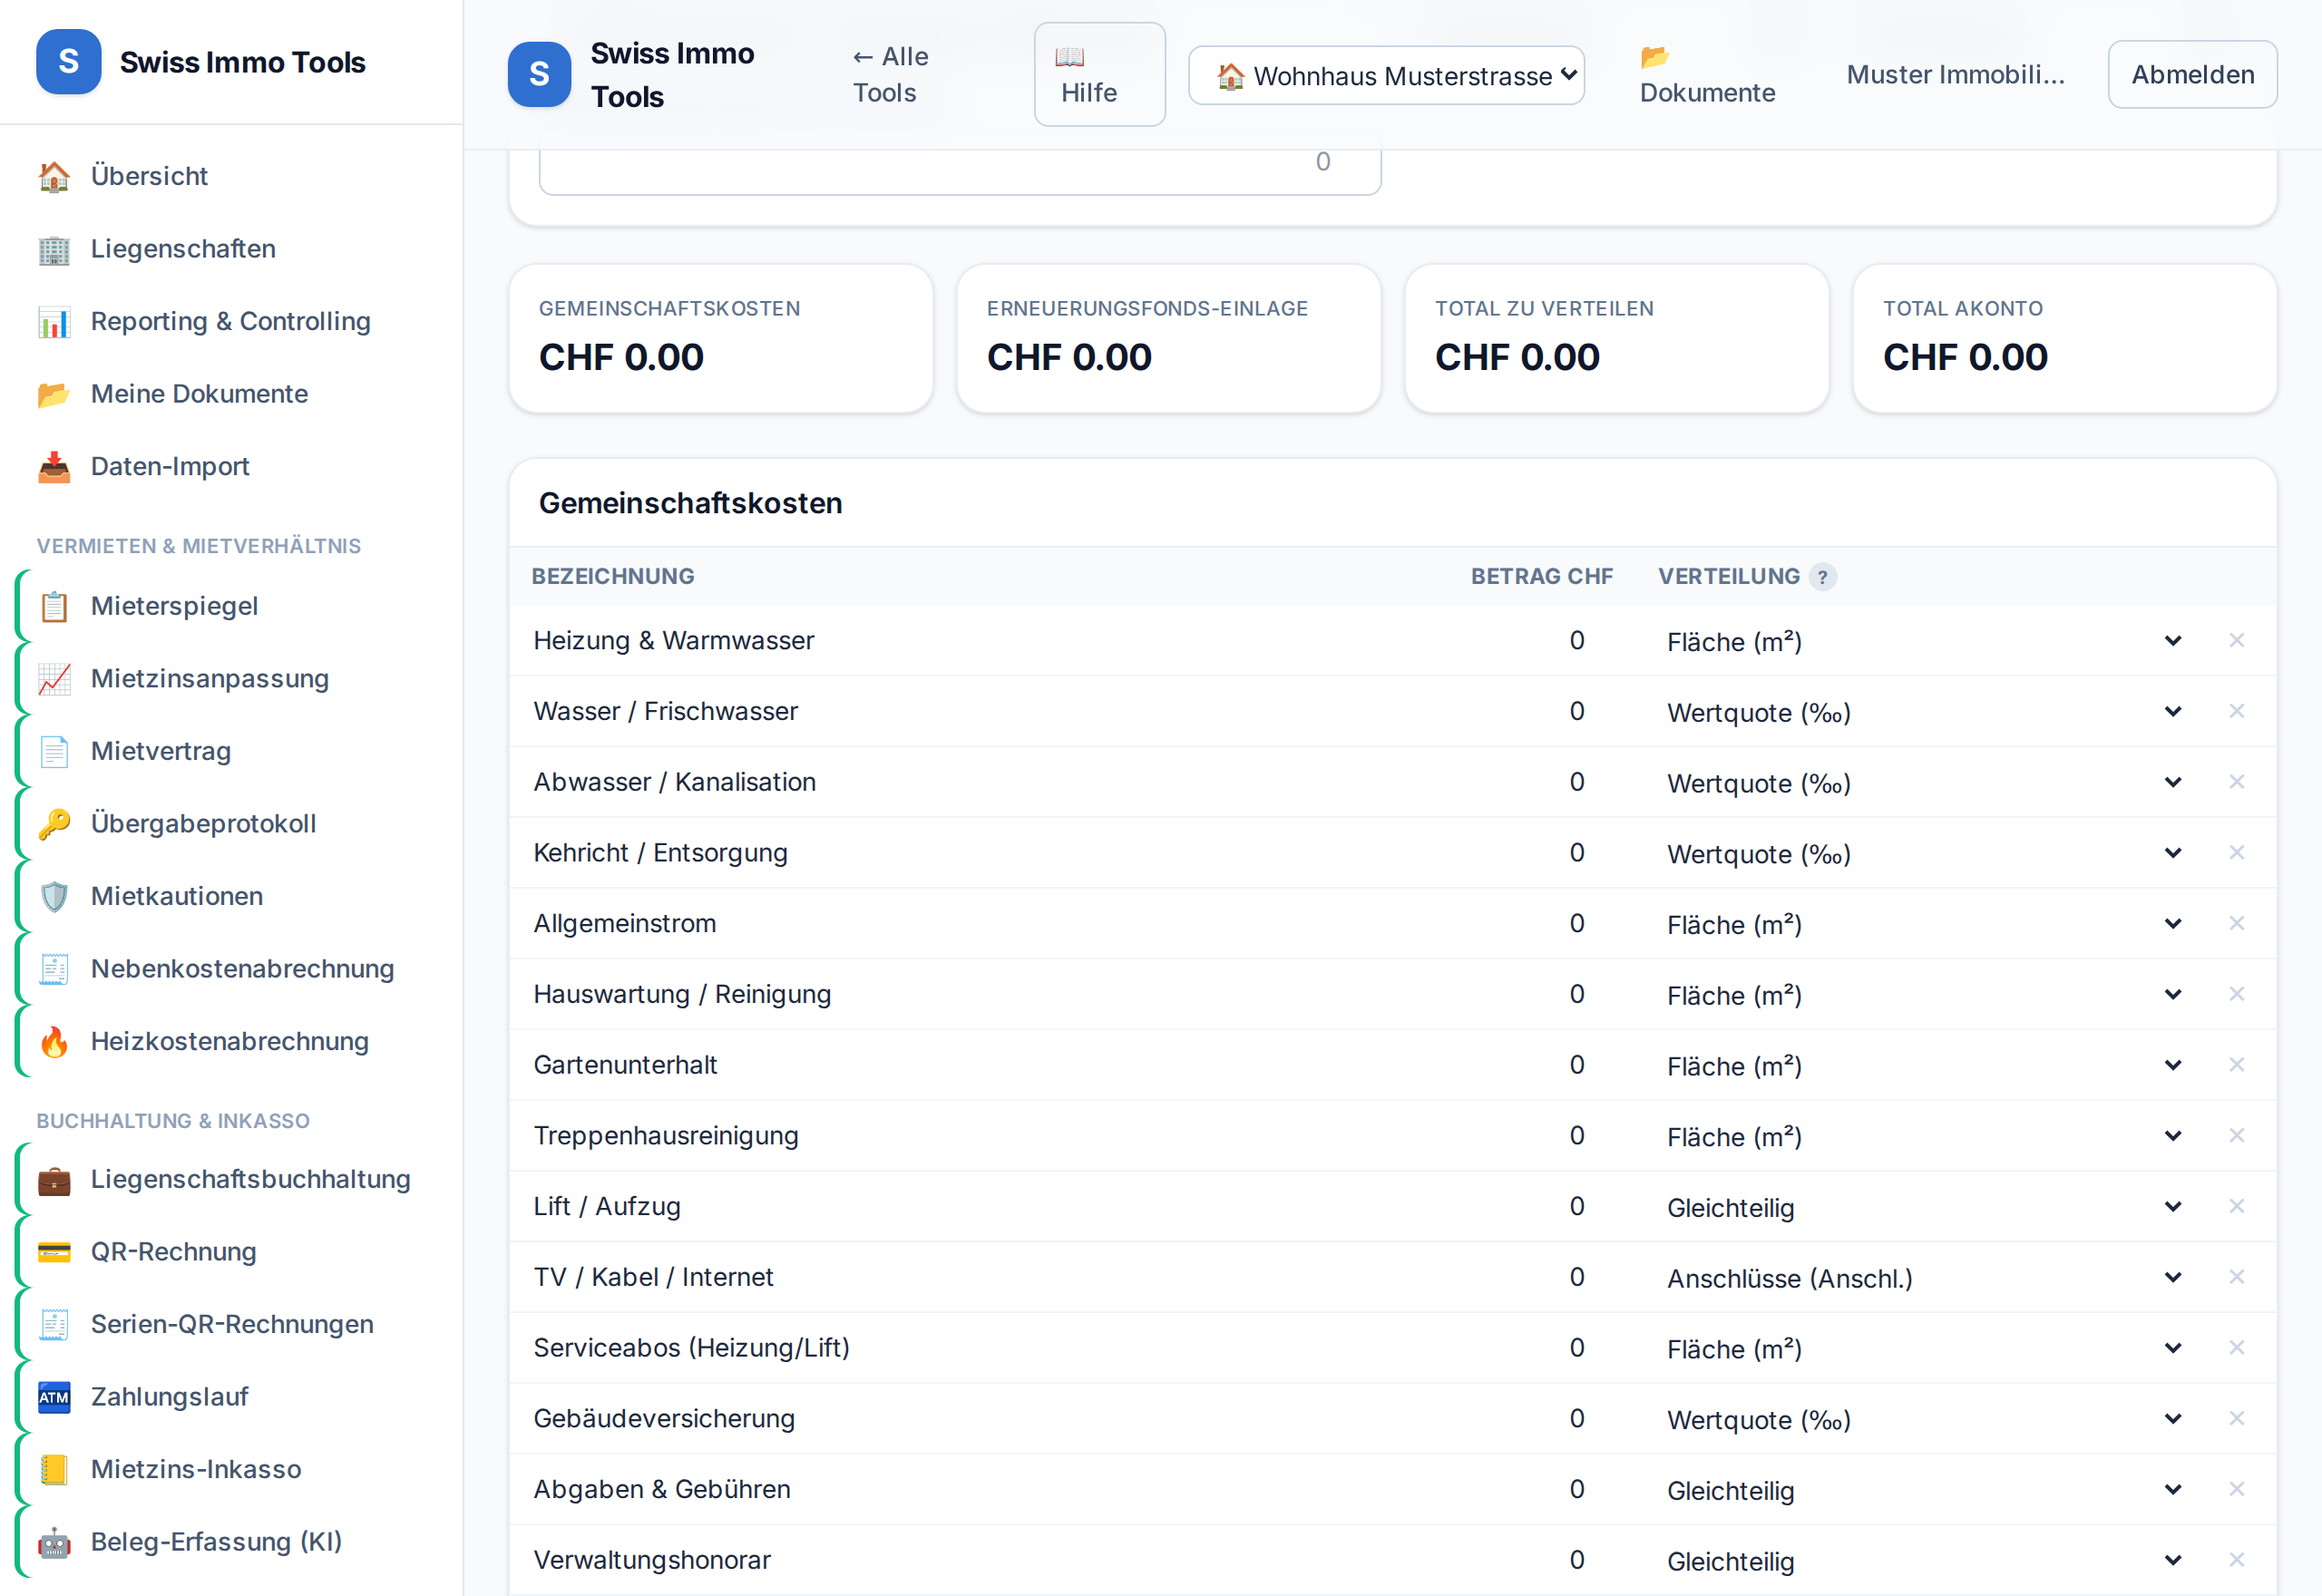2322x1596 pixels.
Task: Open Verteilung dropdown for TV / Kabel / Internet
Action: click(1924, 1278)
